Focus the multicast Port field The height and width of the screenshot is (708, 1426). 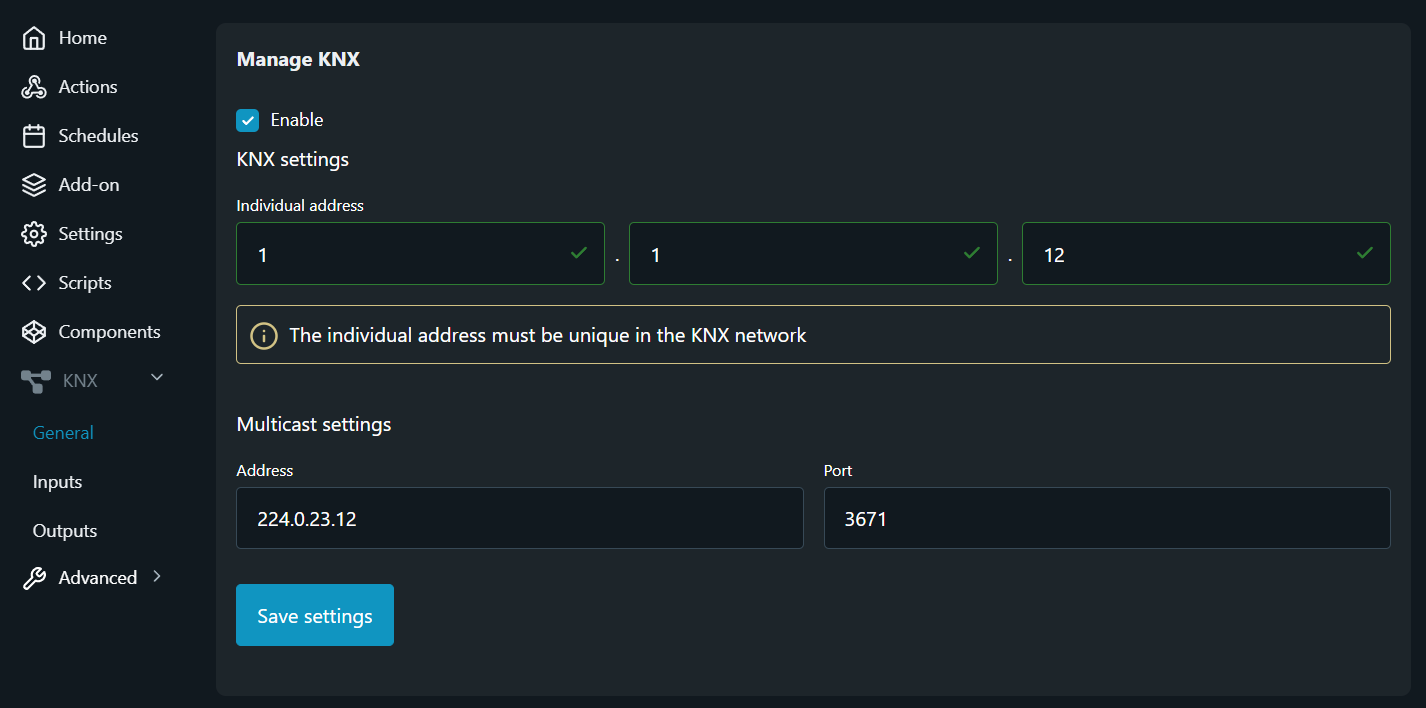click(1106, 518)
